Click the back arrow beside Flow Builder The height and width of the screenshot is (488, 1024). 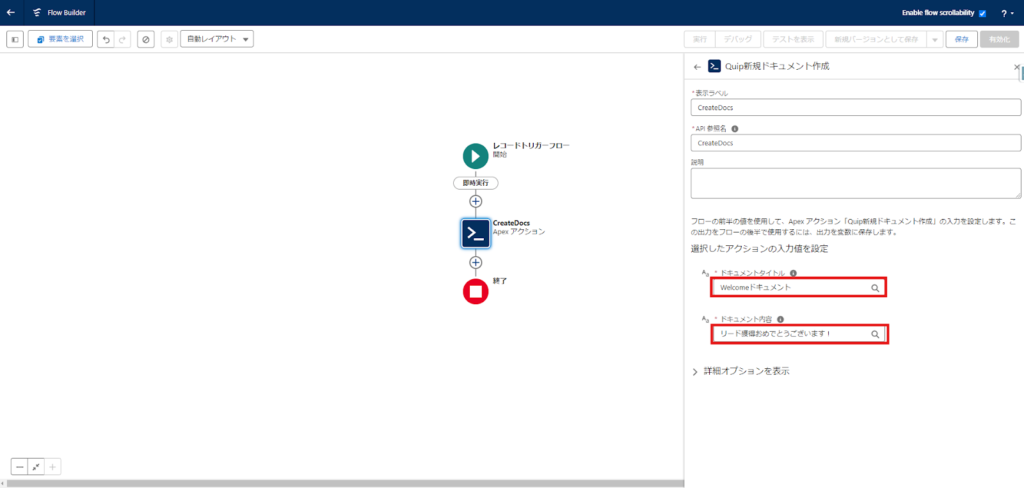(10, 13)
